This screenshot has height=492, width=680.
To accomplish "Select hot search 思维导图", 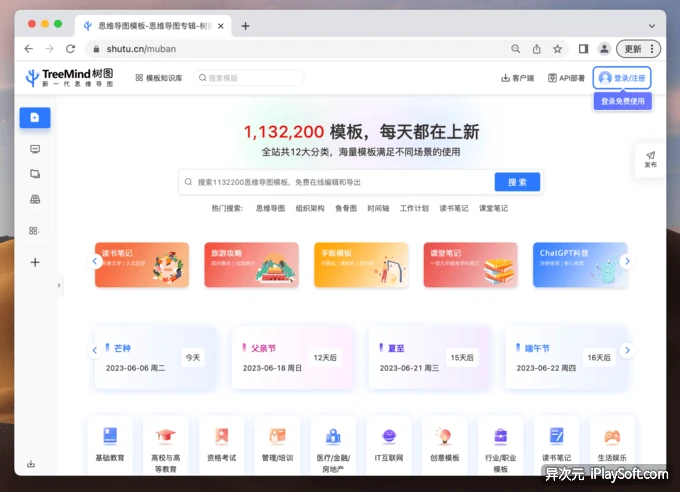I will tap(270, 208).
